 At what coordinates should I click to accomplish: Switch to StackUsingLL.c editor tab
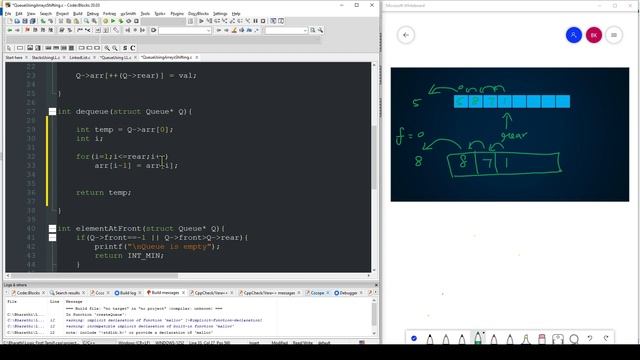tap(45, 58)
